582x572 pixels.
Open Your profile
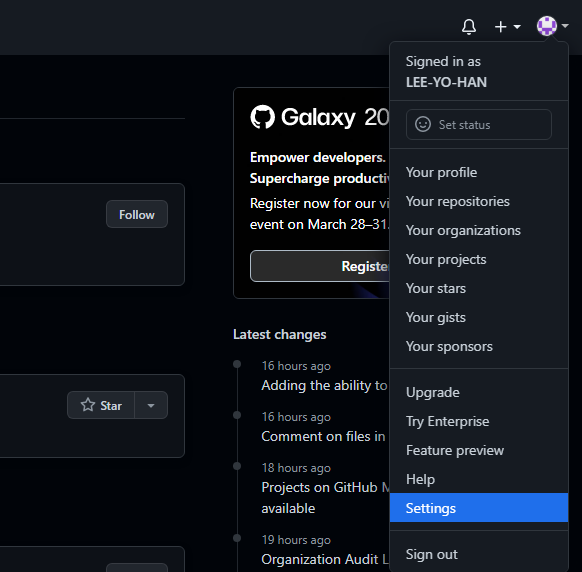(479, 173)
